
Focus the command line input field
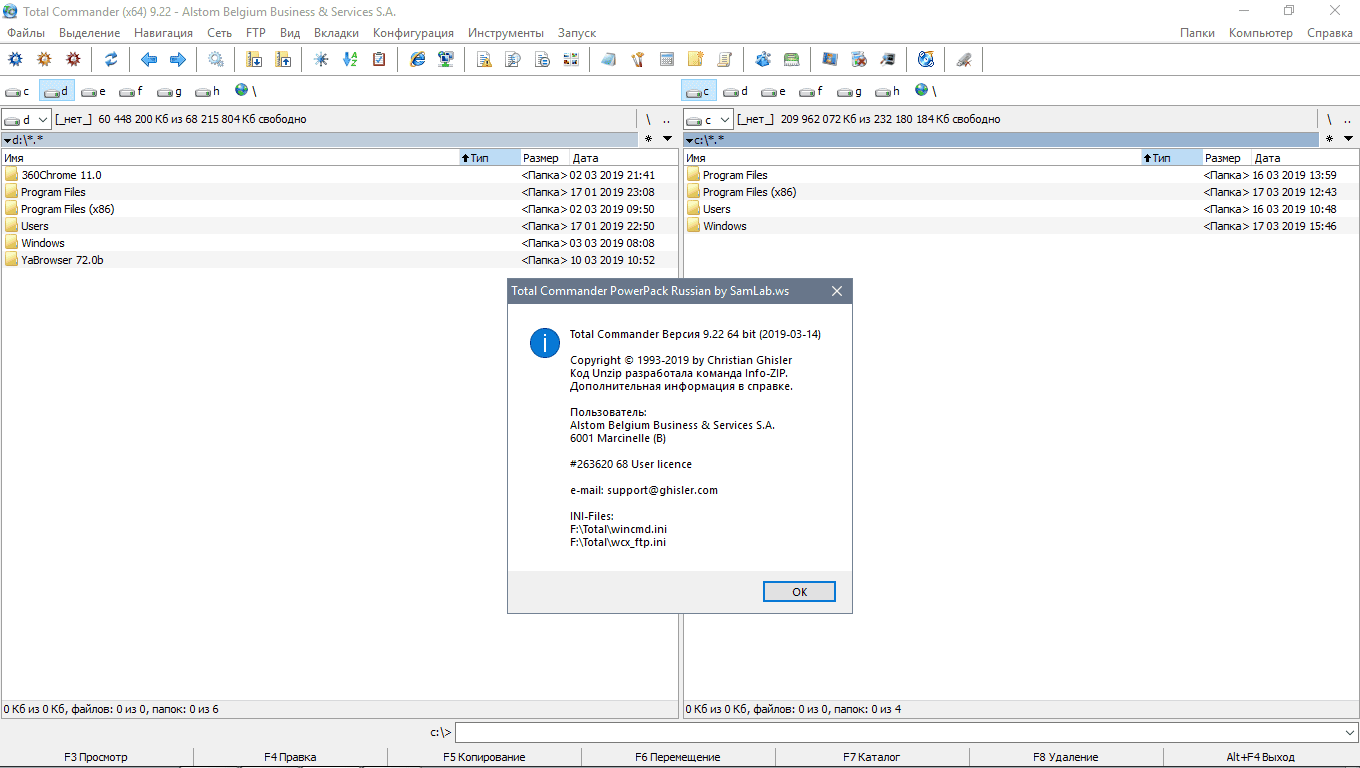(x=898, y=733)
